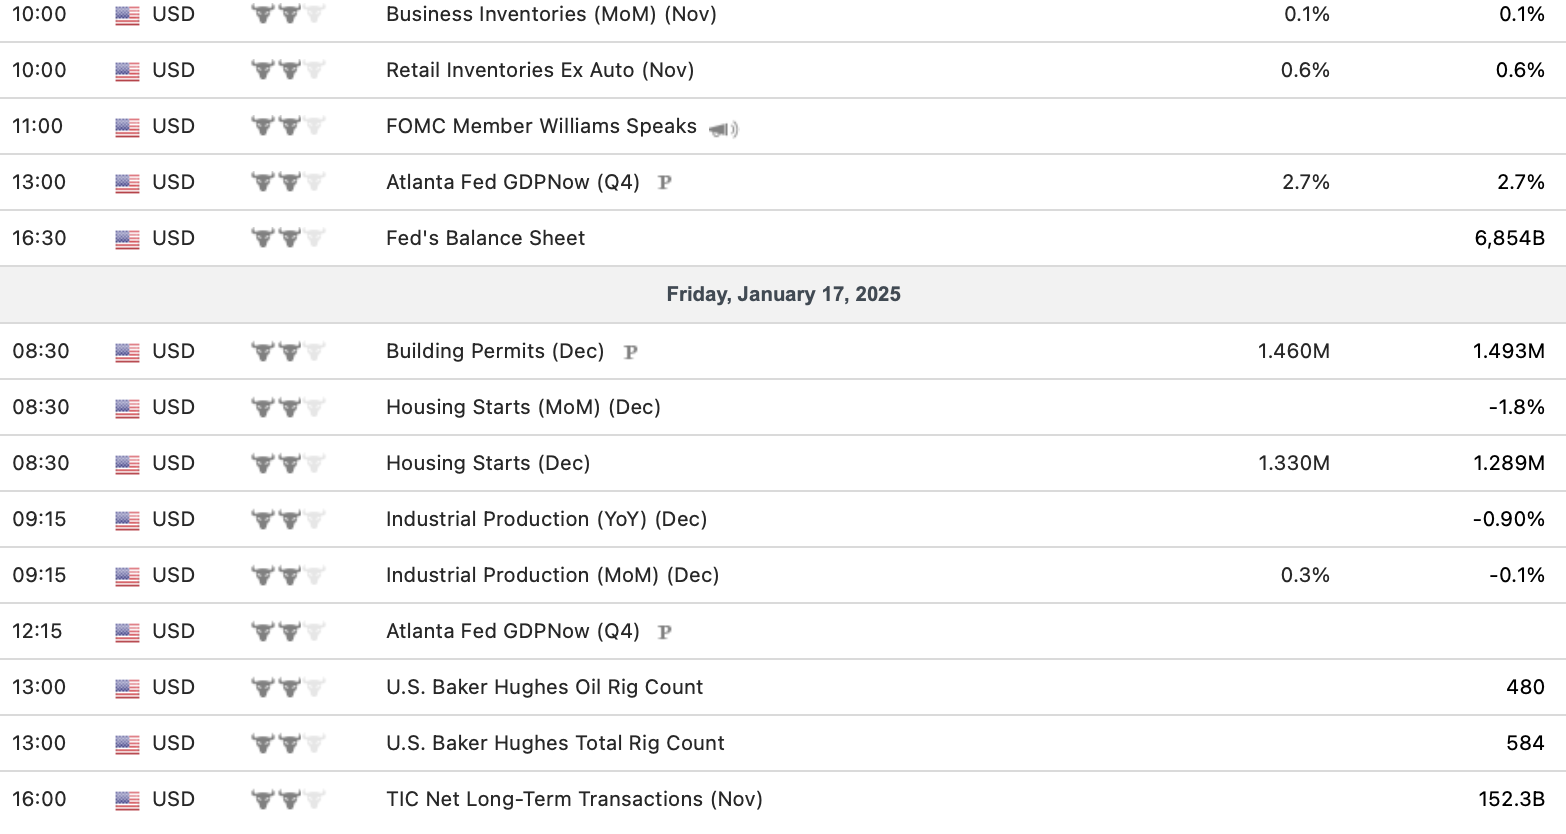Open Industrial Production (MoM) (Dec) event
Screen dimensions: 1566x834
pyautogui.click(x=552, y=576)
